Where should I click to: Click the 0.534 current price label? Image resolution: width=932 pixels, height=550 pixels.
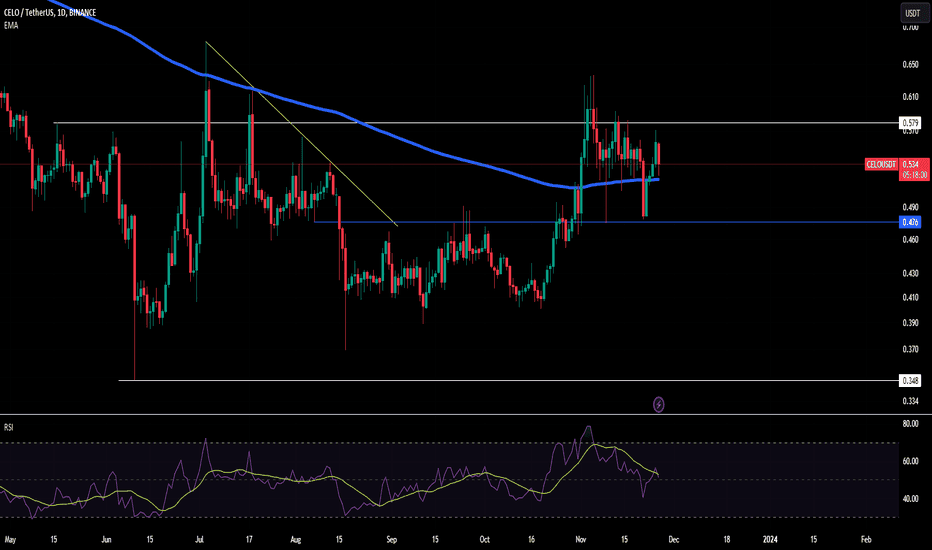(911, 164)
